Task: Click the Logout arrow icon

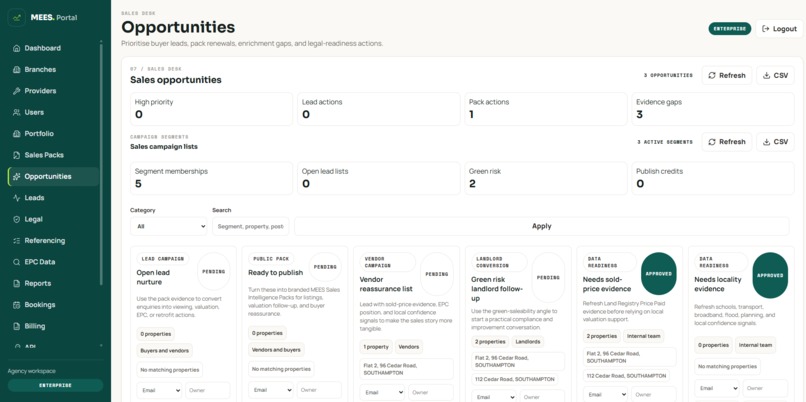Action: 765,29
